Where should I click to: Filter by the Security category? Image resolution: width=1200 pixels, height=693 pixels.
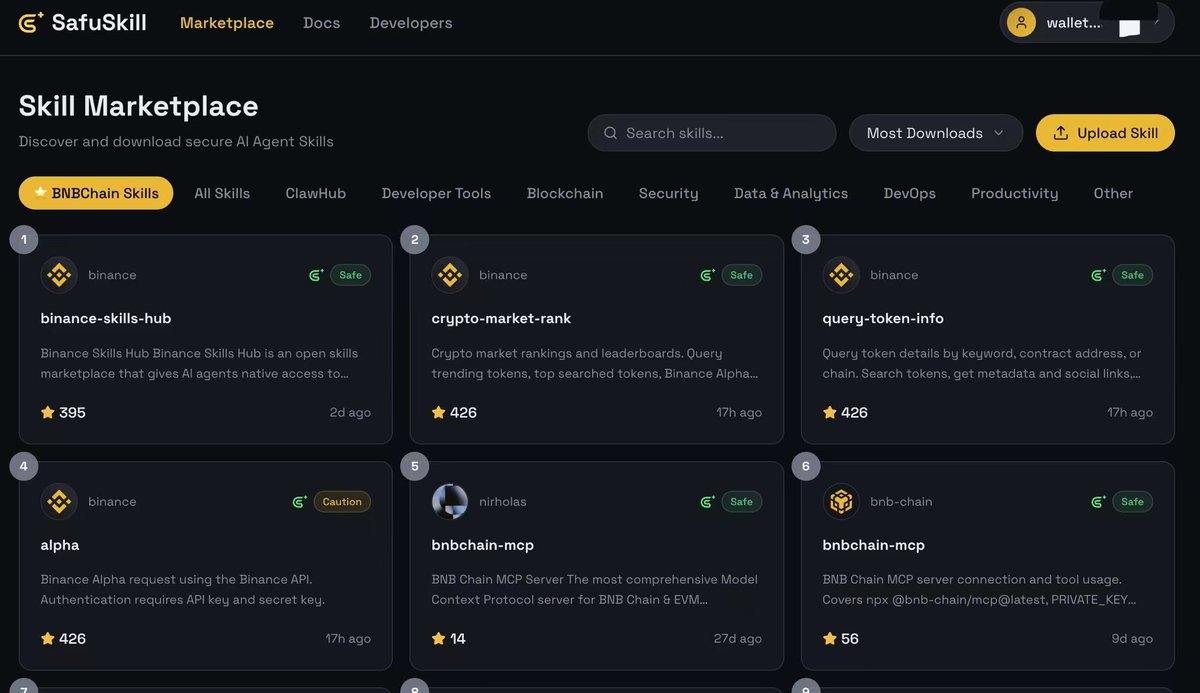click(x=668, y=193)
